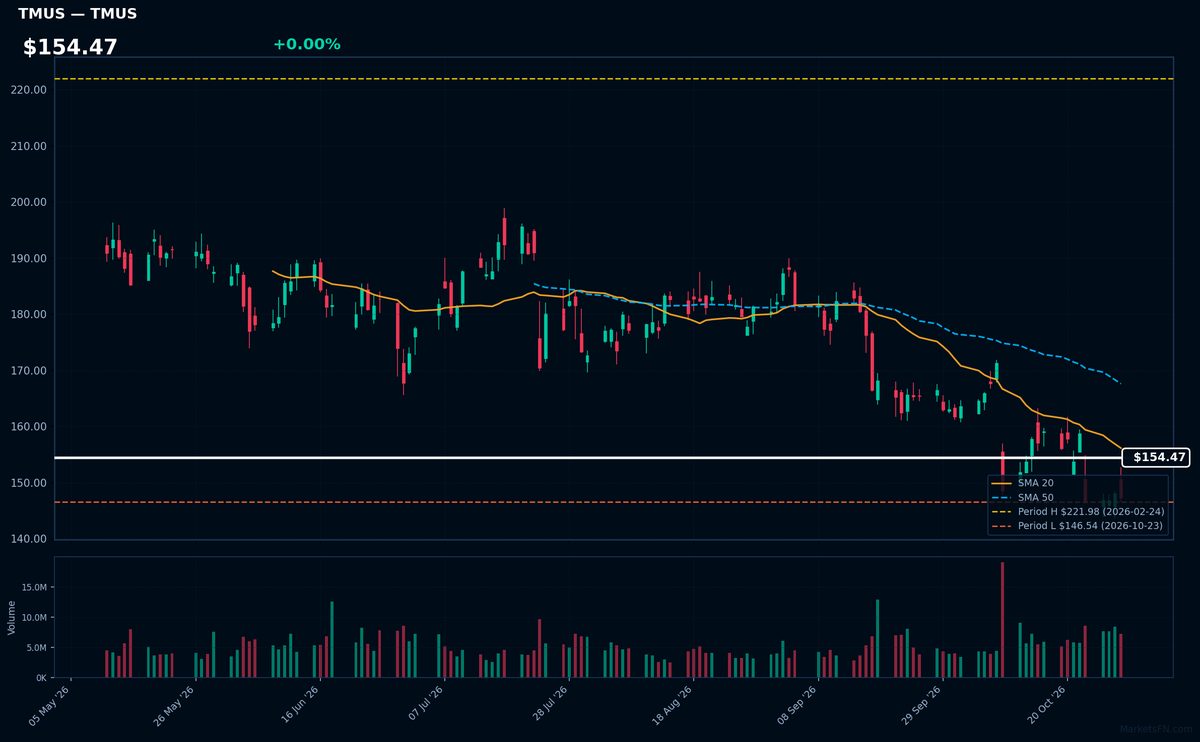Click the 18 Aug '26 date label
This screenshot has height=742, width=1200.
click(673, 705)
